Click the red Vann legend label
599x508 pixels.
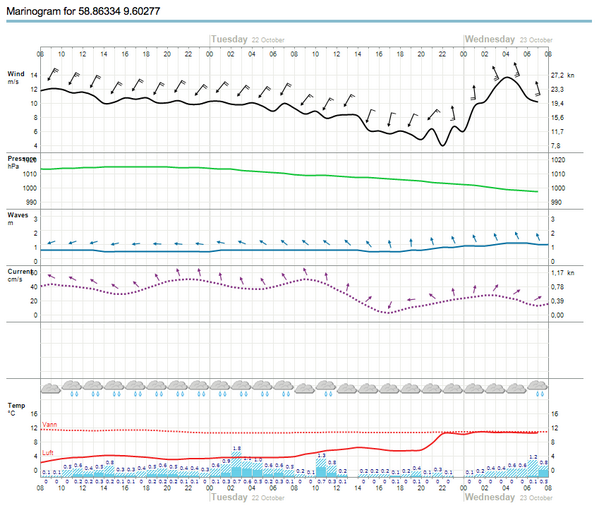click(50, 424)
